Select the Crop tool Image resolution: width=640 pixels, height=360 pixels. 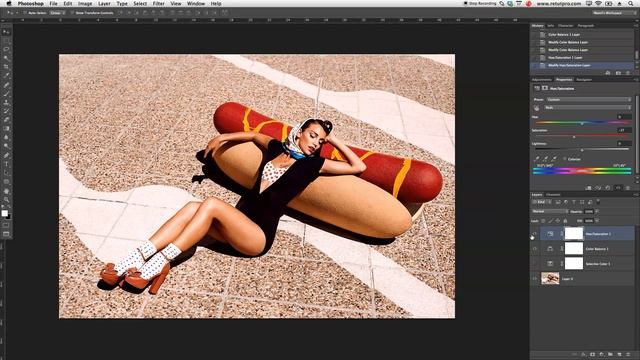[6, 67]
